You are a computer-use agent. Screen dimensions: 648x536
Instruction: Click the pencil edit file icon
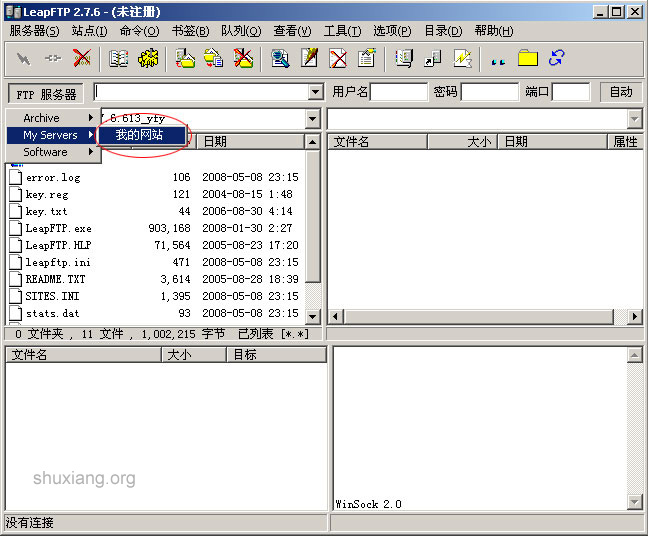pyautogui.click(x=309, y=58)
